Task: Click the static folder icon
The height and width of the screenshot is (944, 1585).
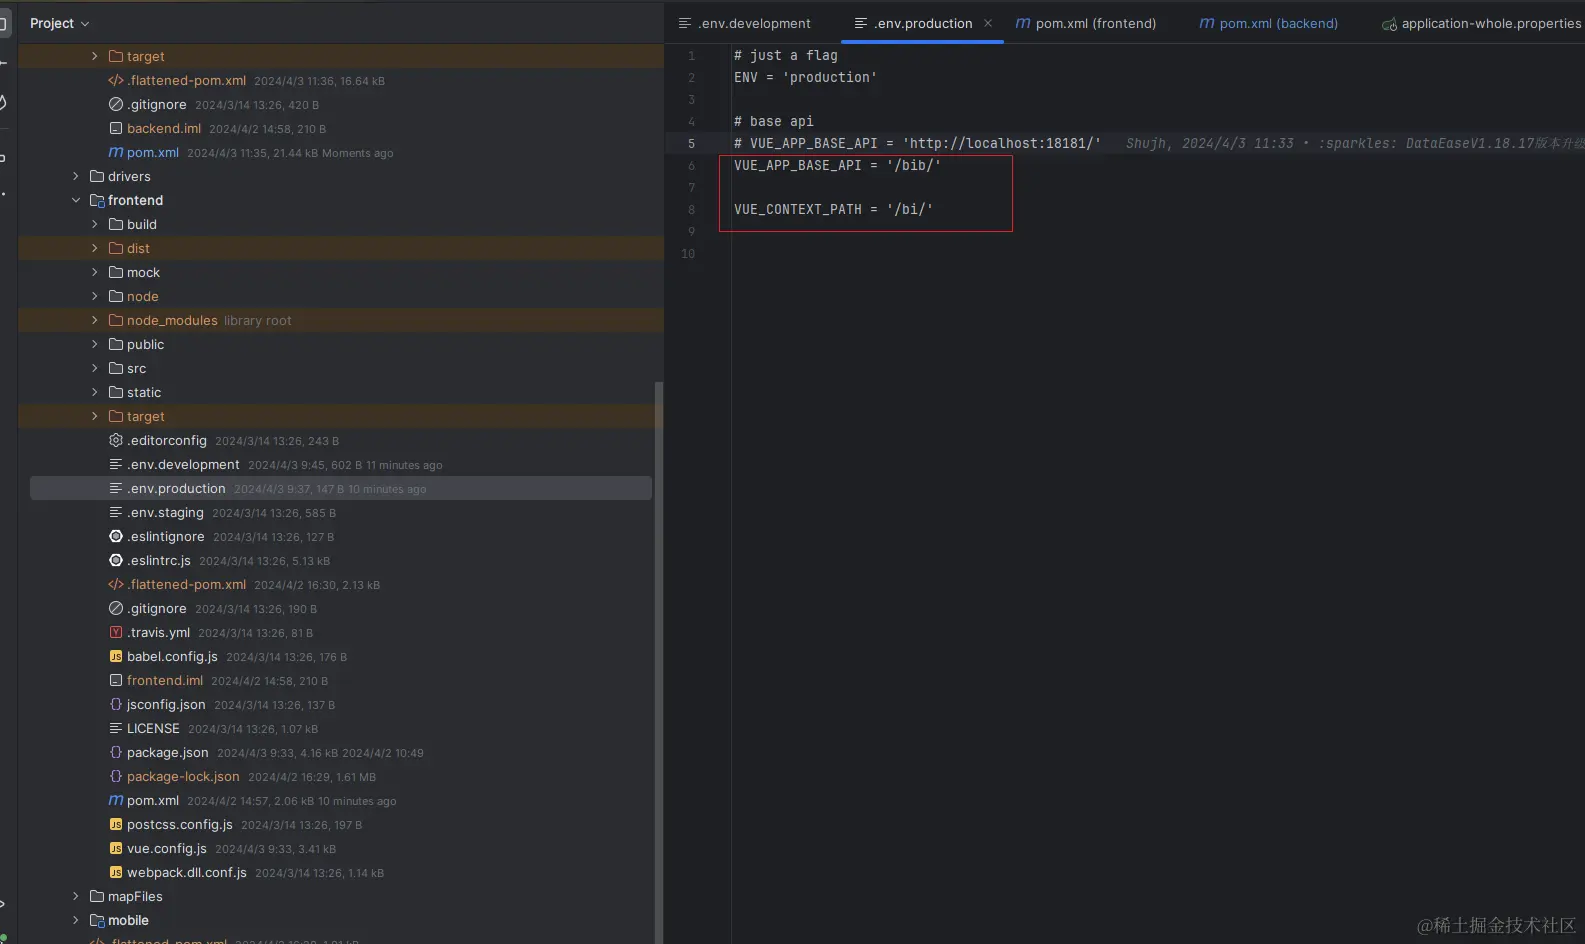Action: click(x=116, y=392)
